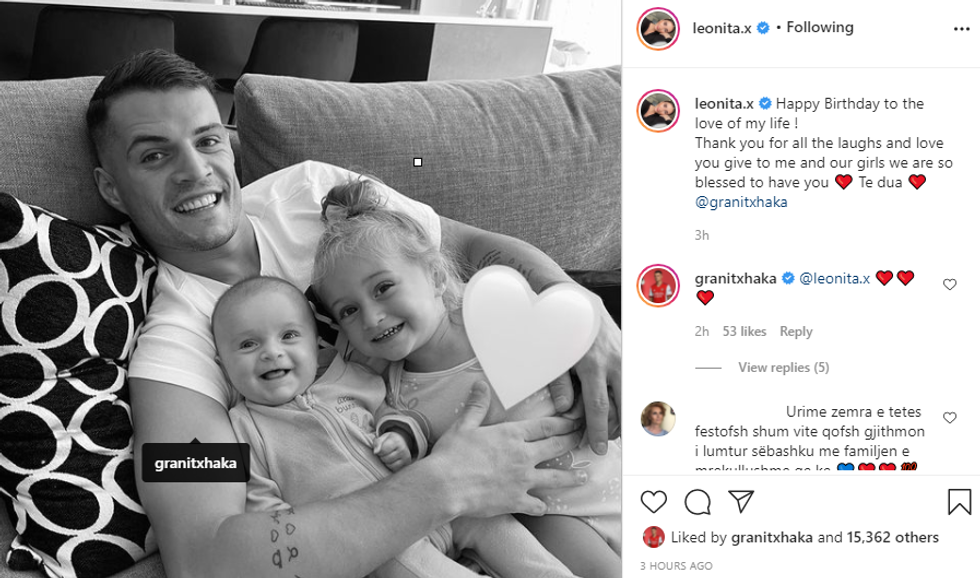View the 53 likes on comment
980x578 pixels.
(x=744, y=332)
